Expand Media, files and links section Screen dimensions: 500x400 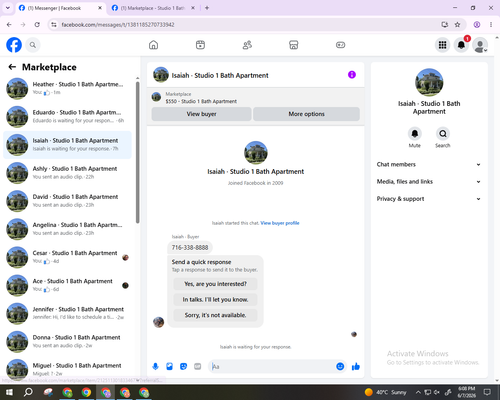429,182
